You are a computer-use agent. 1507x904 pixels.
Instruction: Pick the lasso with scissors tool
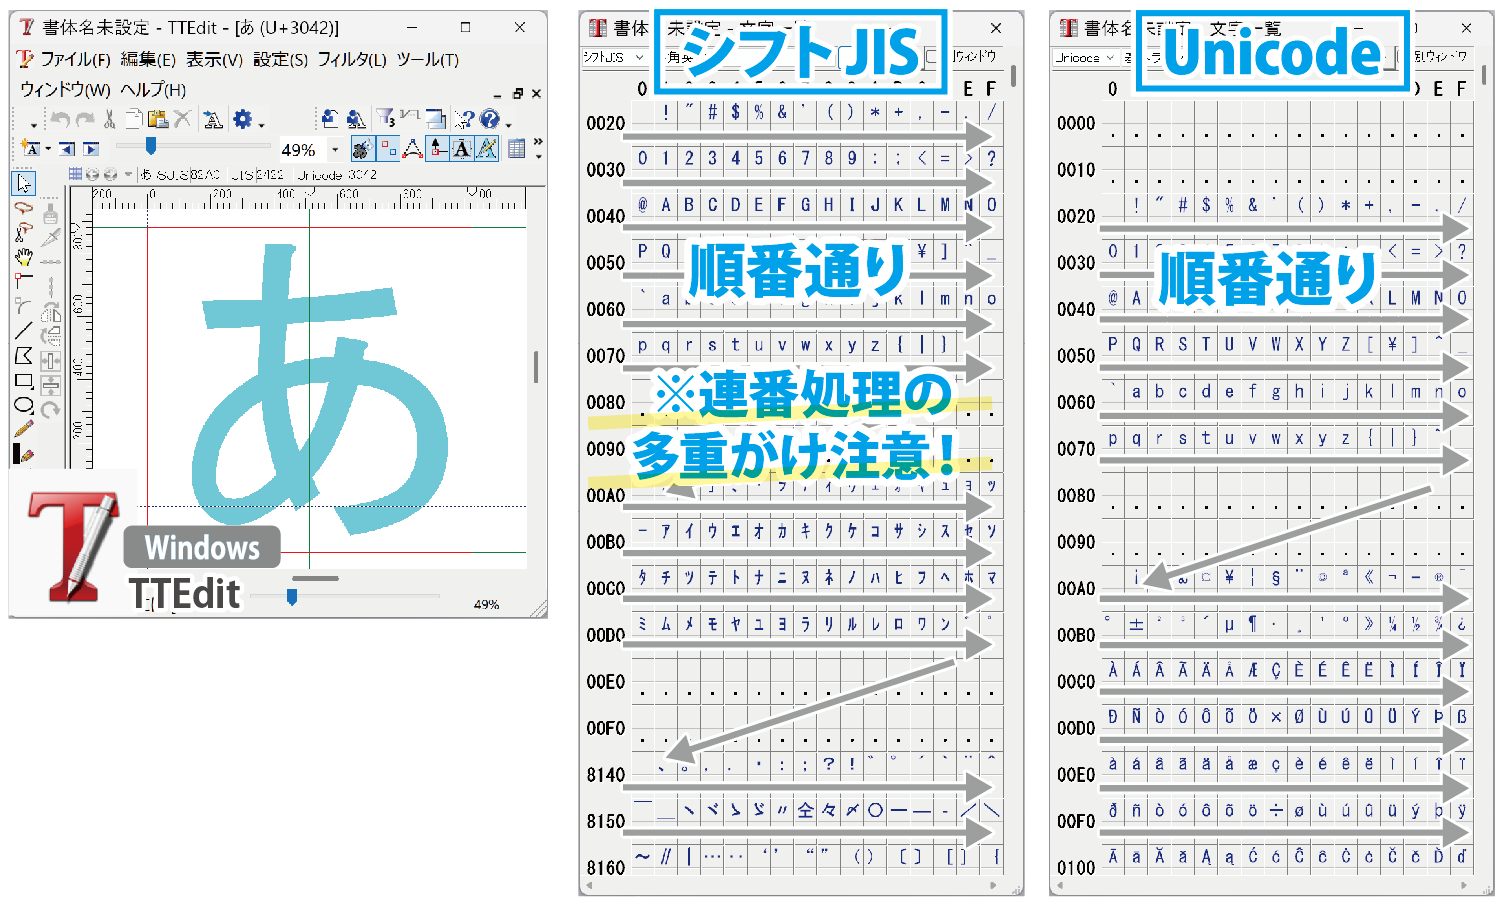pyautogui.click(x=24, y=233)
